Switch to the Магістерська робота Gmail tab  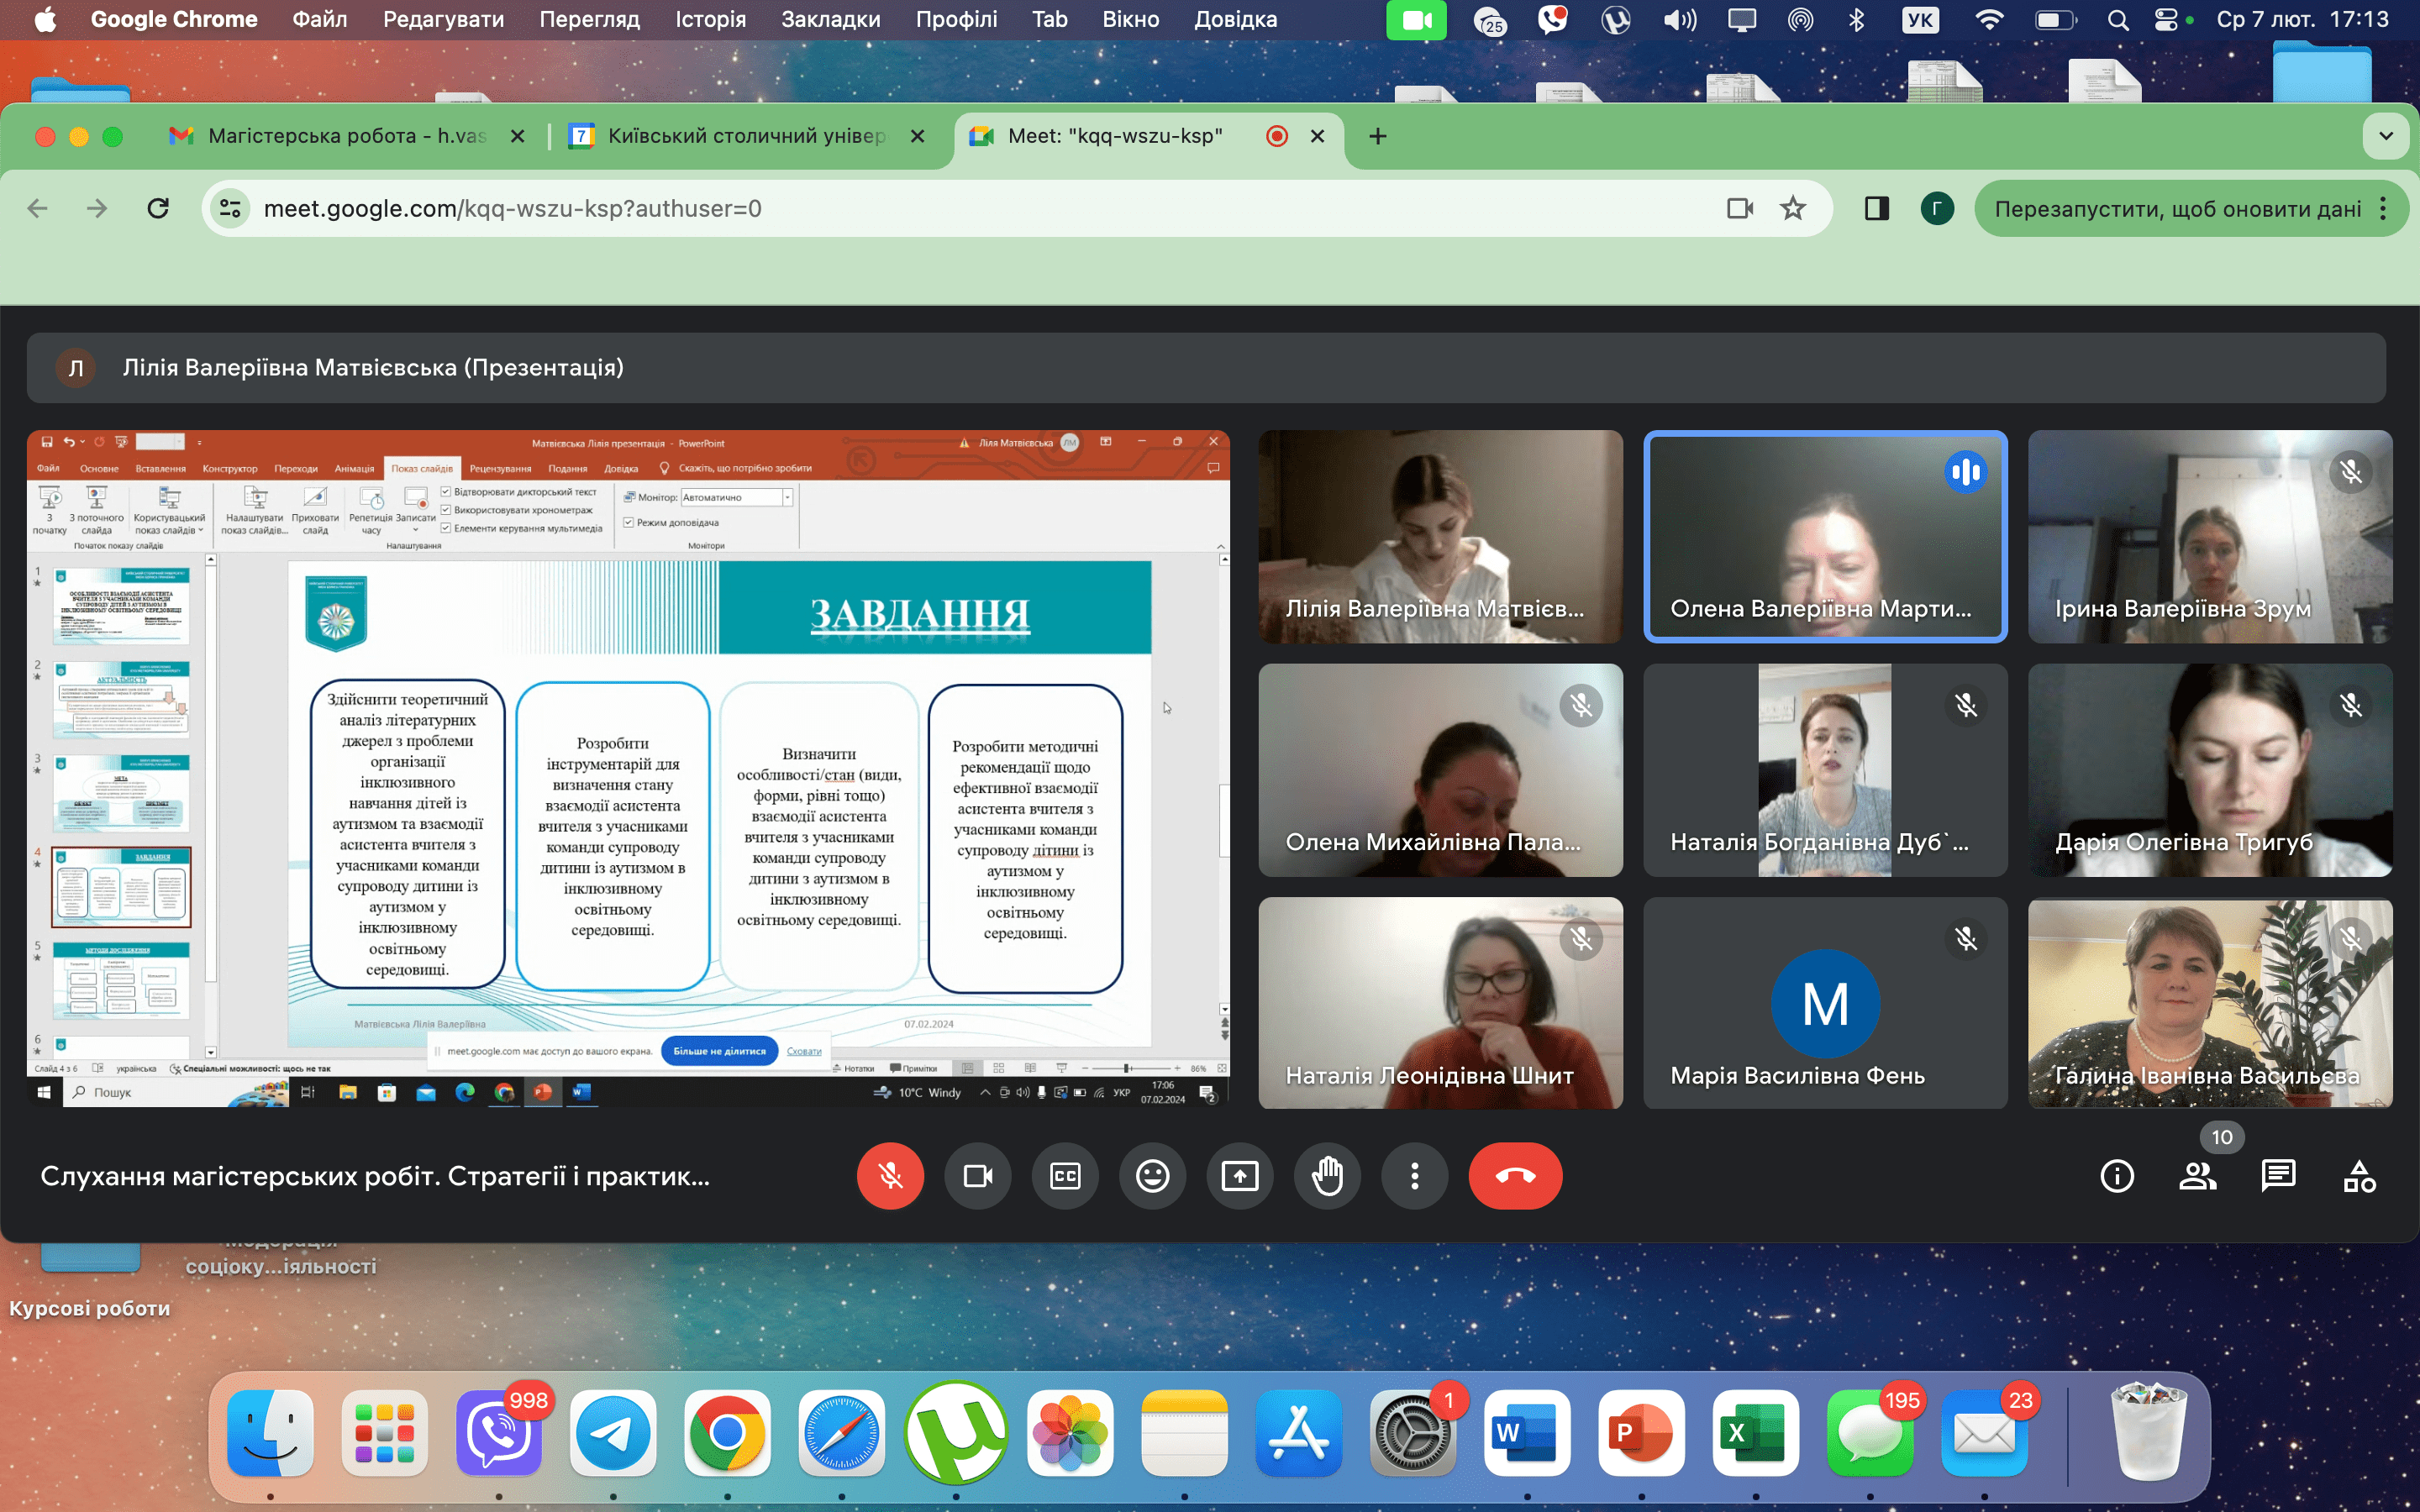pos(345,136)
